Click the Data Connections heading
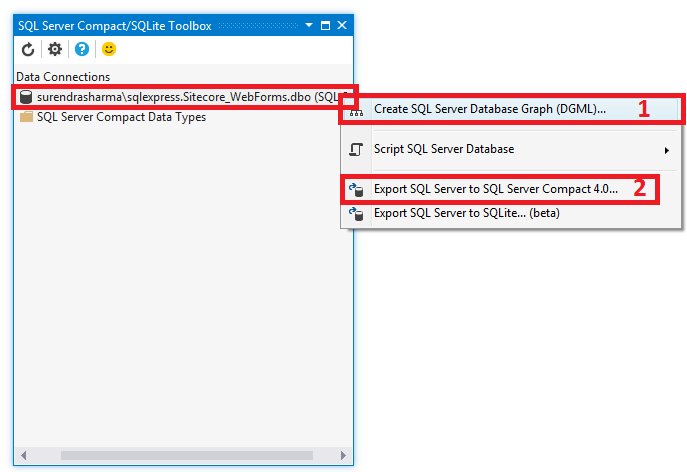 click(63, 77)
